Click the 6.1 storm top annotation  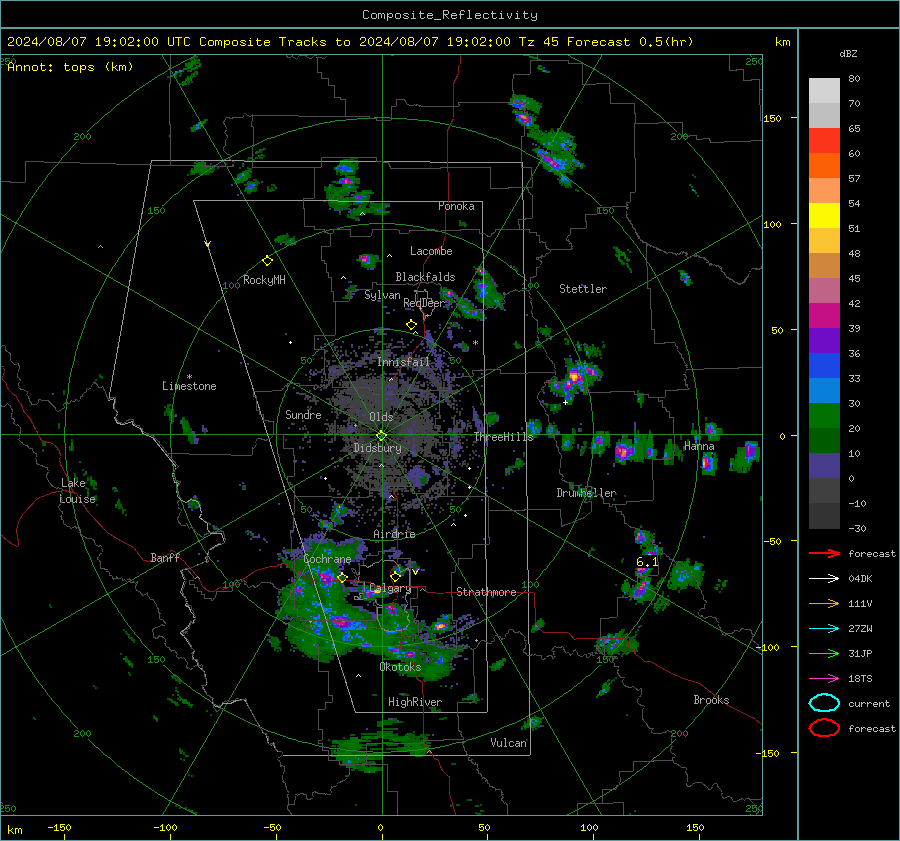pyautogui.click(x=647, y=562)
